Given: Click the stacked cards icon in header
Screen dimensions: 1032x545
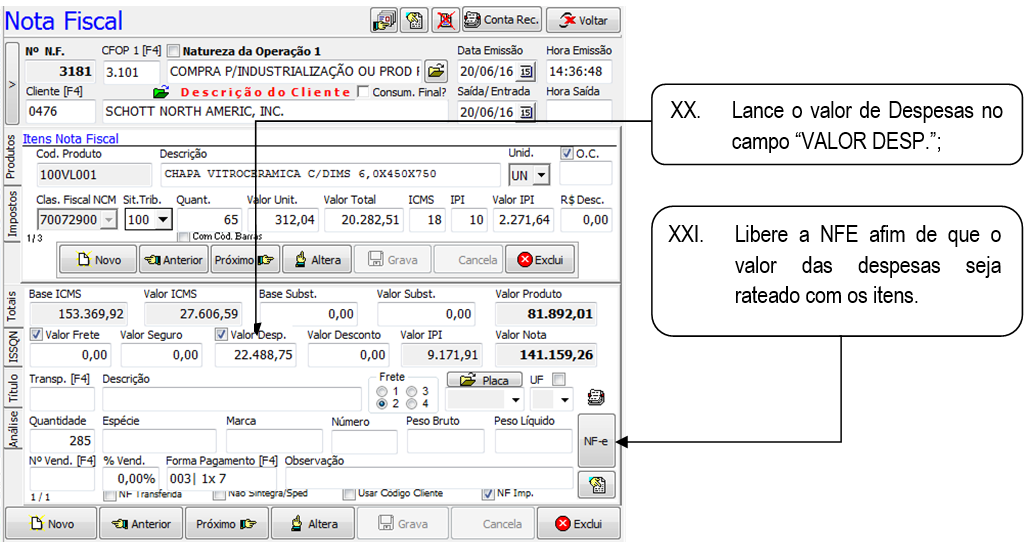Looking at the screenshot, I should [383, 20].
